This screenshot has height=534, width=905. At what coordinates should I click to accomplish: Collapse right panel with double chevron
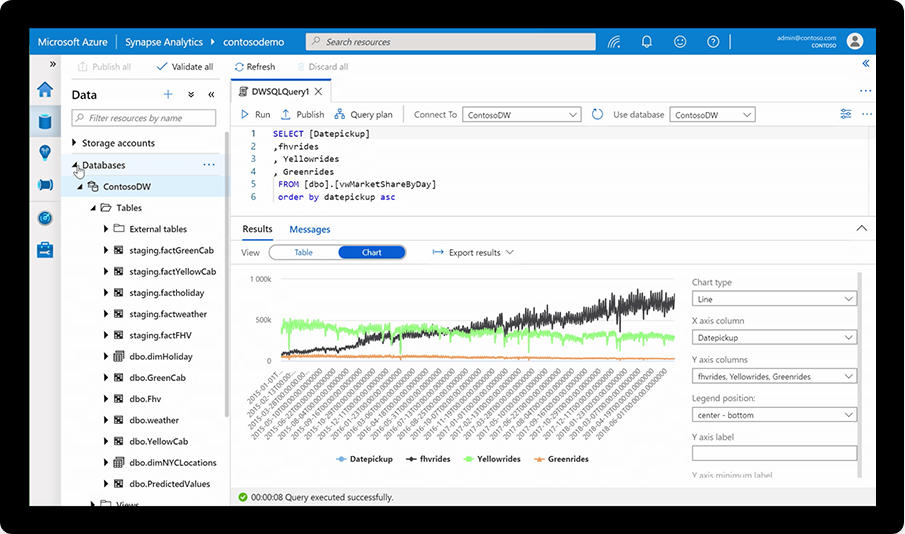pos(866,64)
